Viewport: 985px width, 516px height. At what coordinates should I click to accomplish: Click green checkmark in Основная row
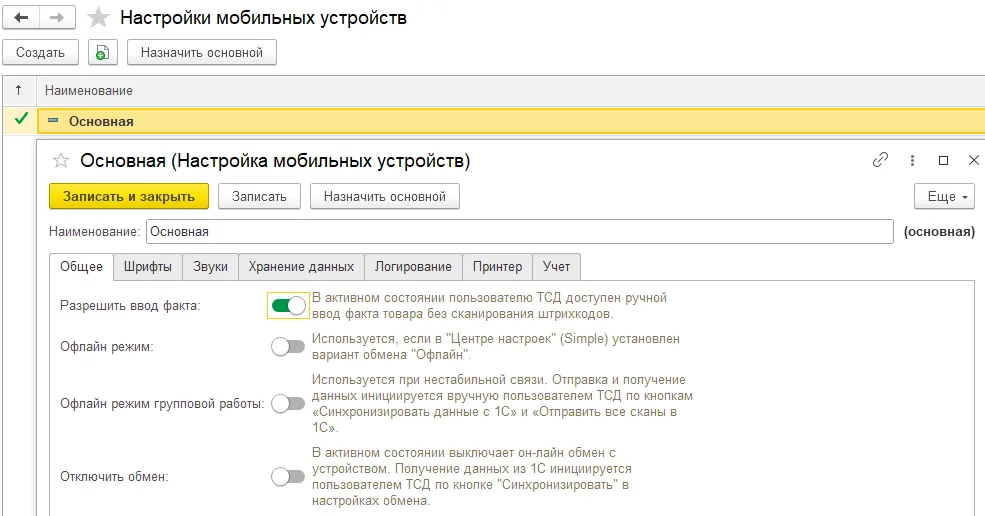pyautogui.click(x=21, y=119)
